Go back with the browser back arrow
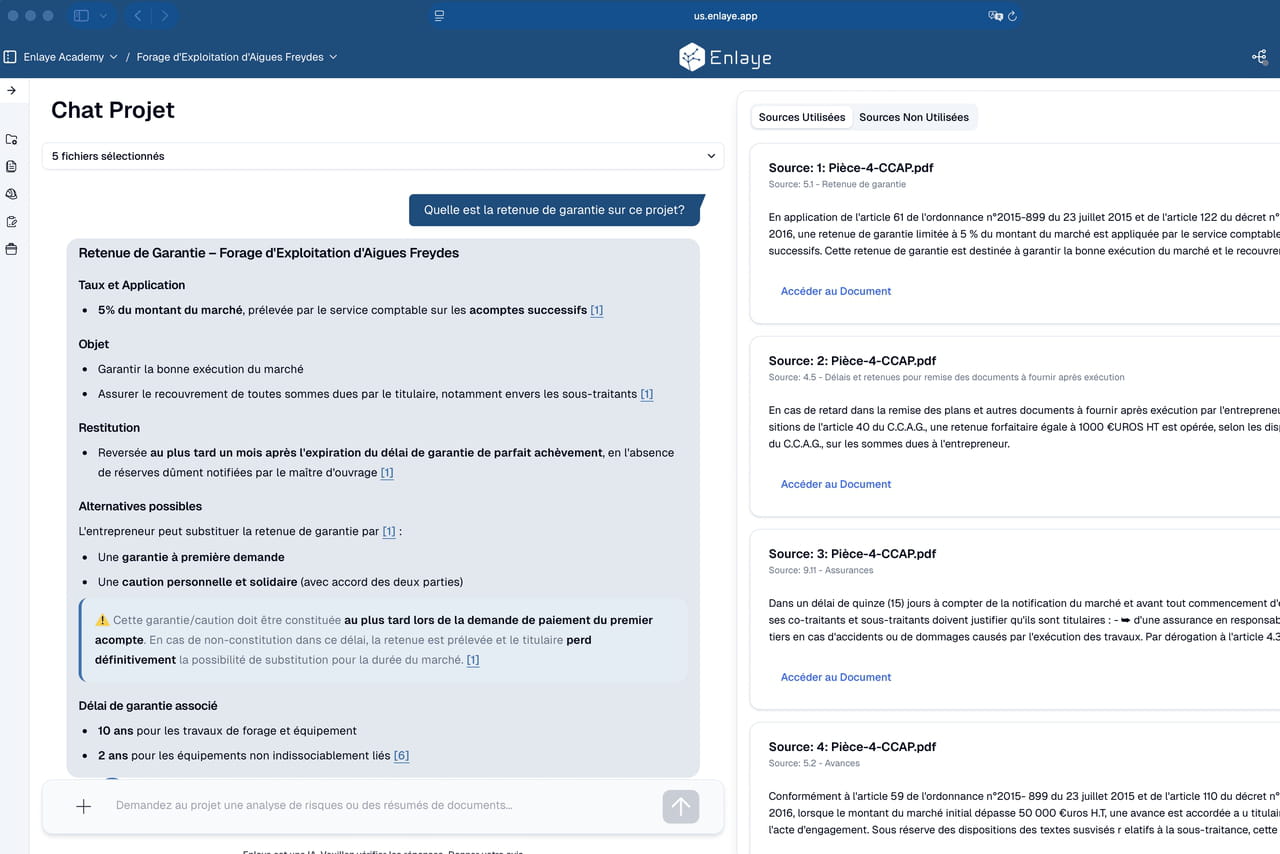This screenshot has width=1280, height=854. coord(138,16)
